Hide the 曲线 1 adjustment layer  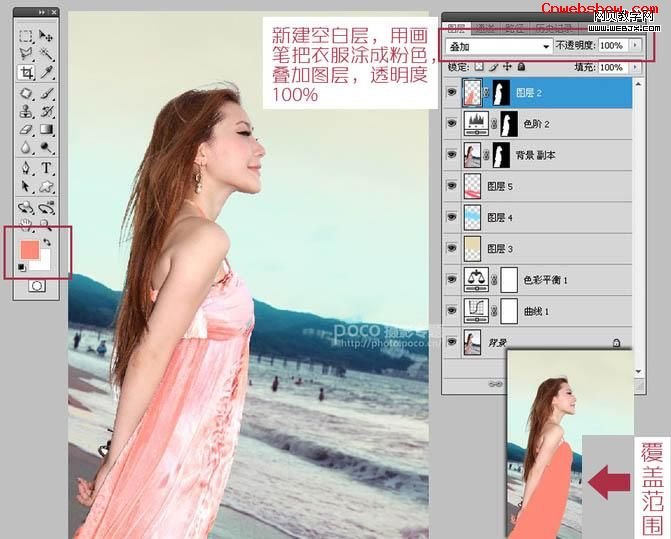(x=451, y=311)
